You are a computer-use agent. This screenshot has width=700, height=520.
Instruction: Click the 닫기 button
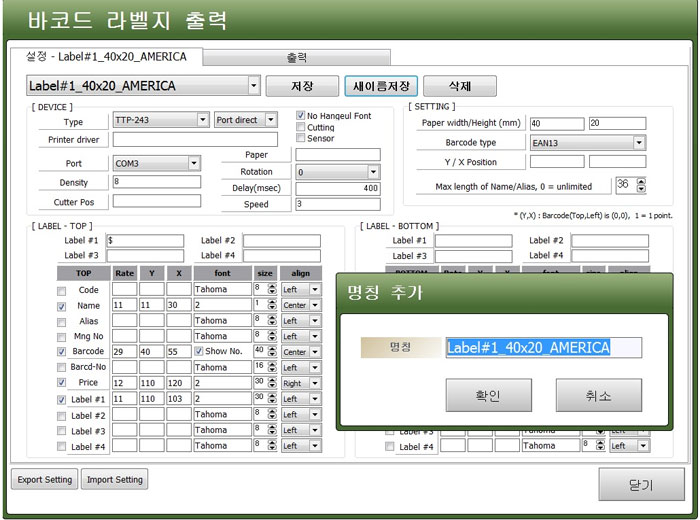[641, 484]
